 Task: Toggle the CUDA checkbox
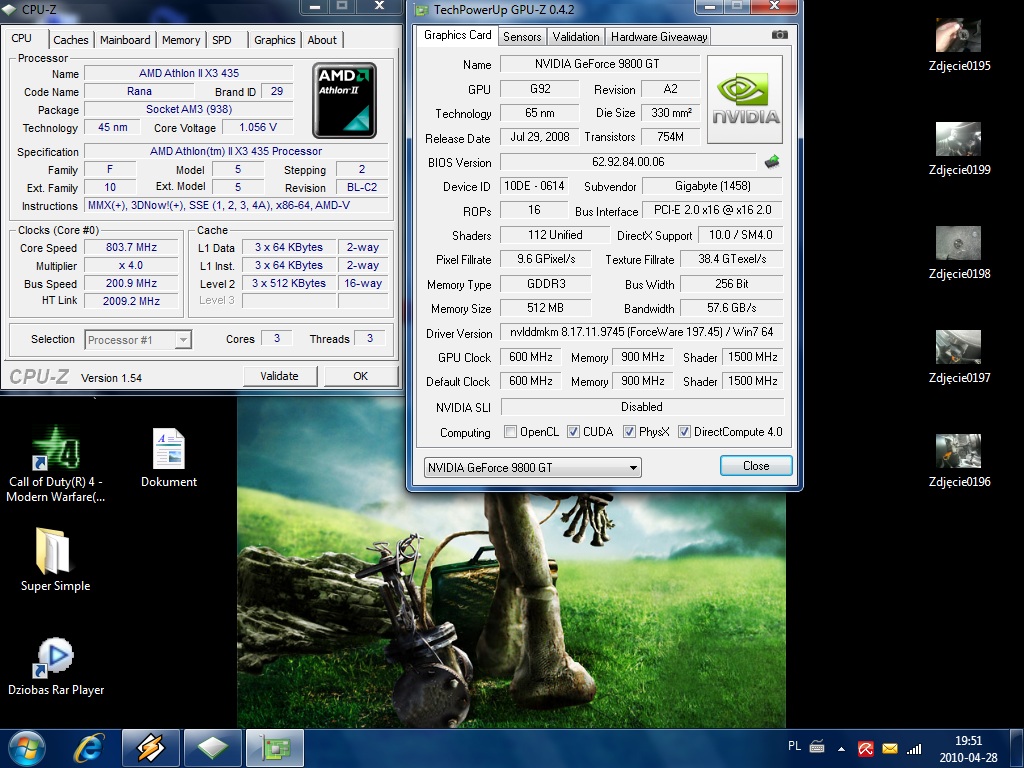[574, 432]
